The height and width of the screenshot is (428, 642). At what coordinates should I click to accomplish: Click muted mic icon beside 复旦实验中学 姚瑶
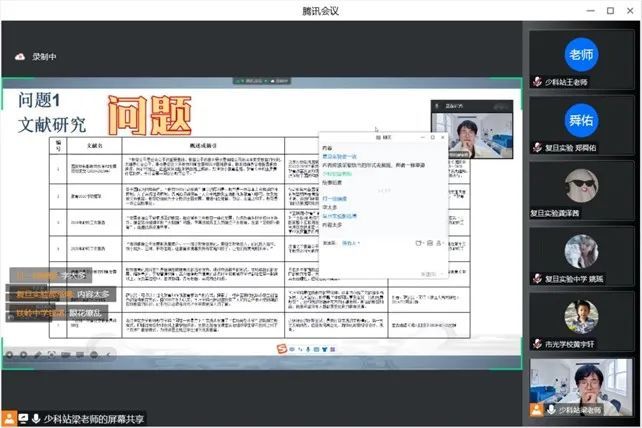tap(538, 279)
